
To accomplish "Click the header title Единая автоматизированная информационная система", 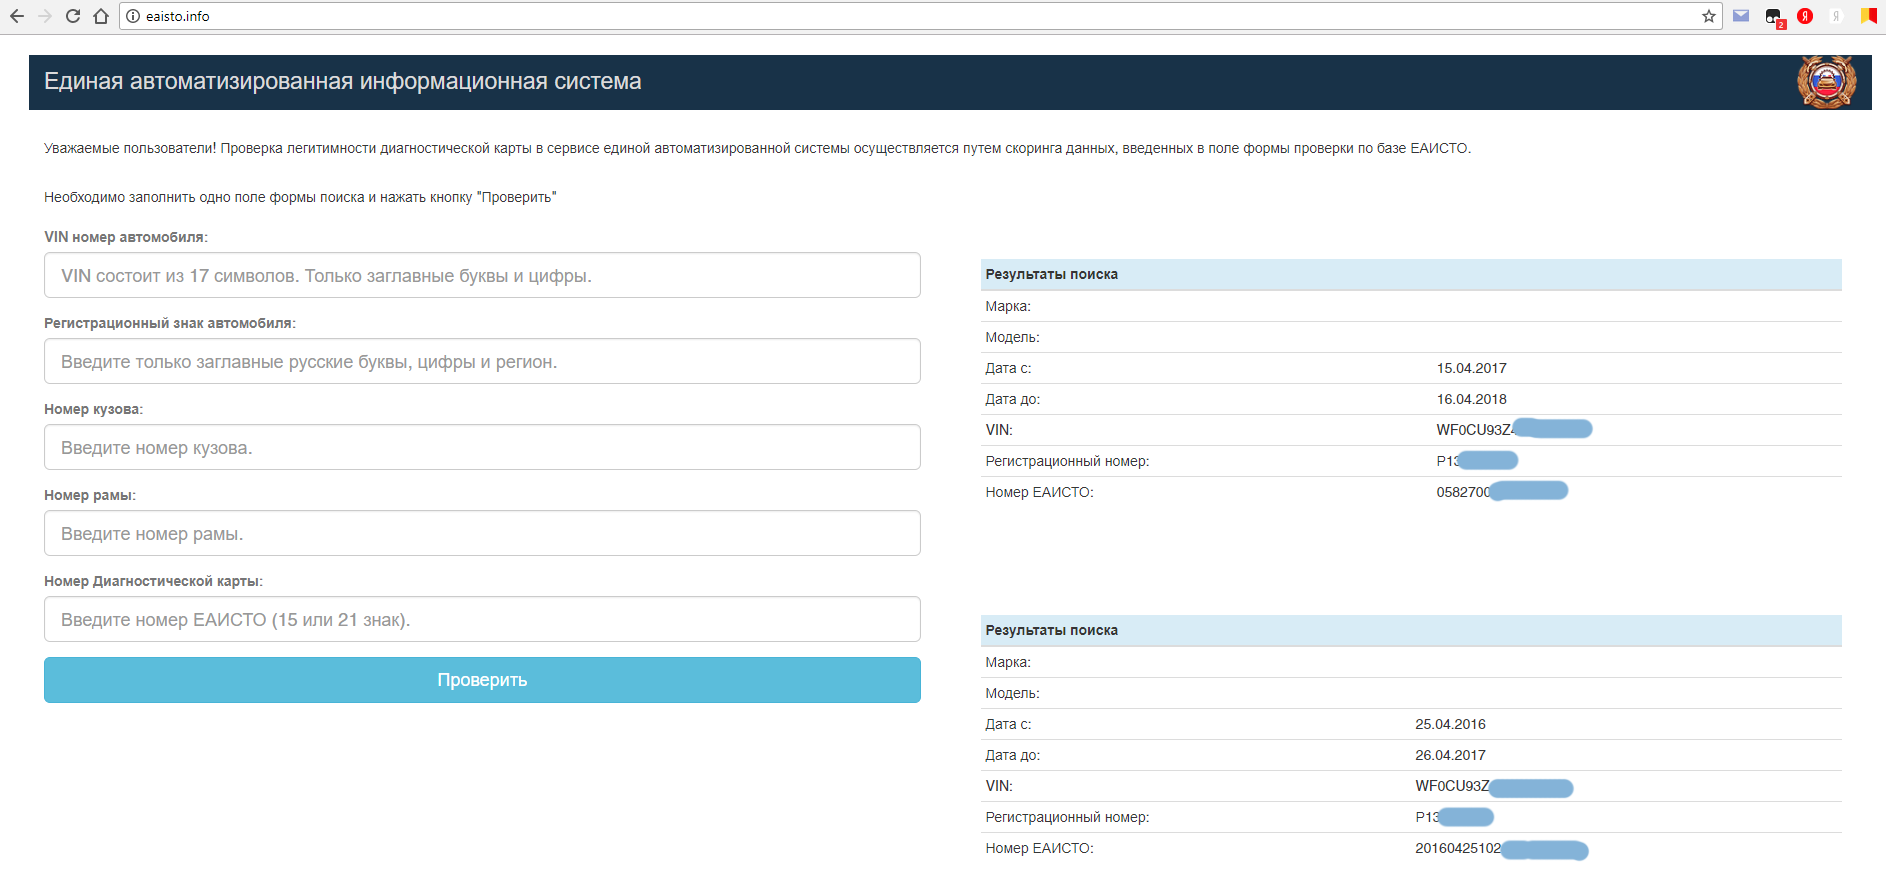I will point(343,81).
